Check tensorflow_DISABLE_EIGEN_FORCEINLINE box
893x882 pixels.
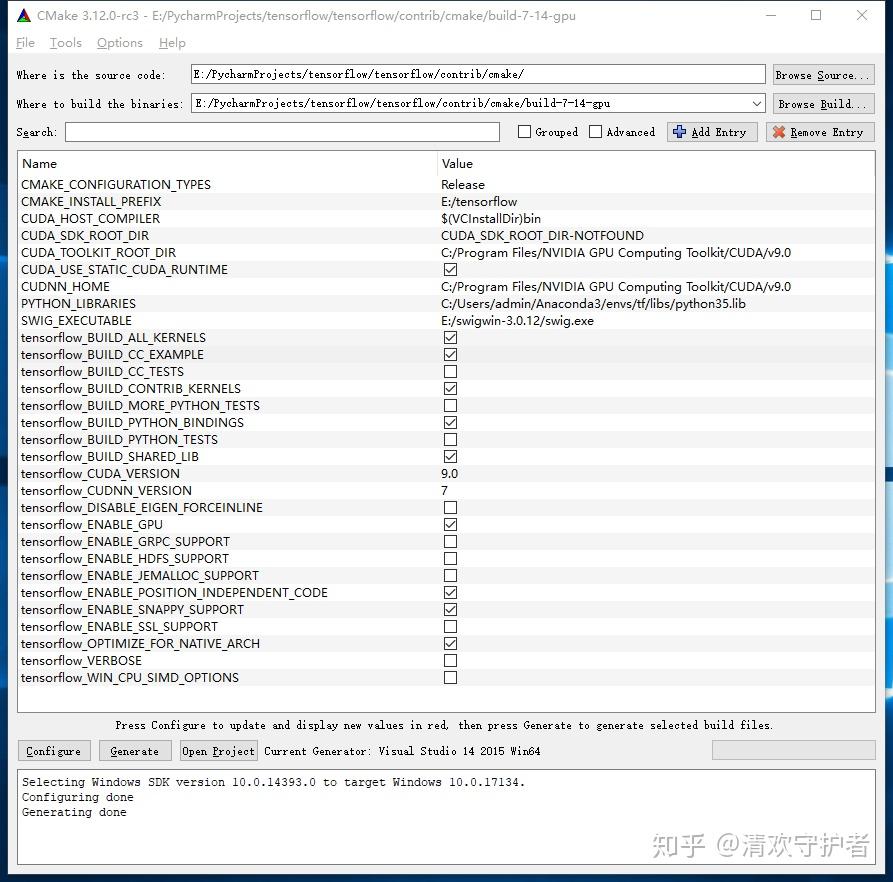[x=450, y=507]
